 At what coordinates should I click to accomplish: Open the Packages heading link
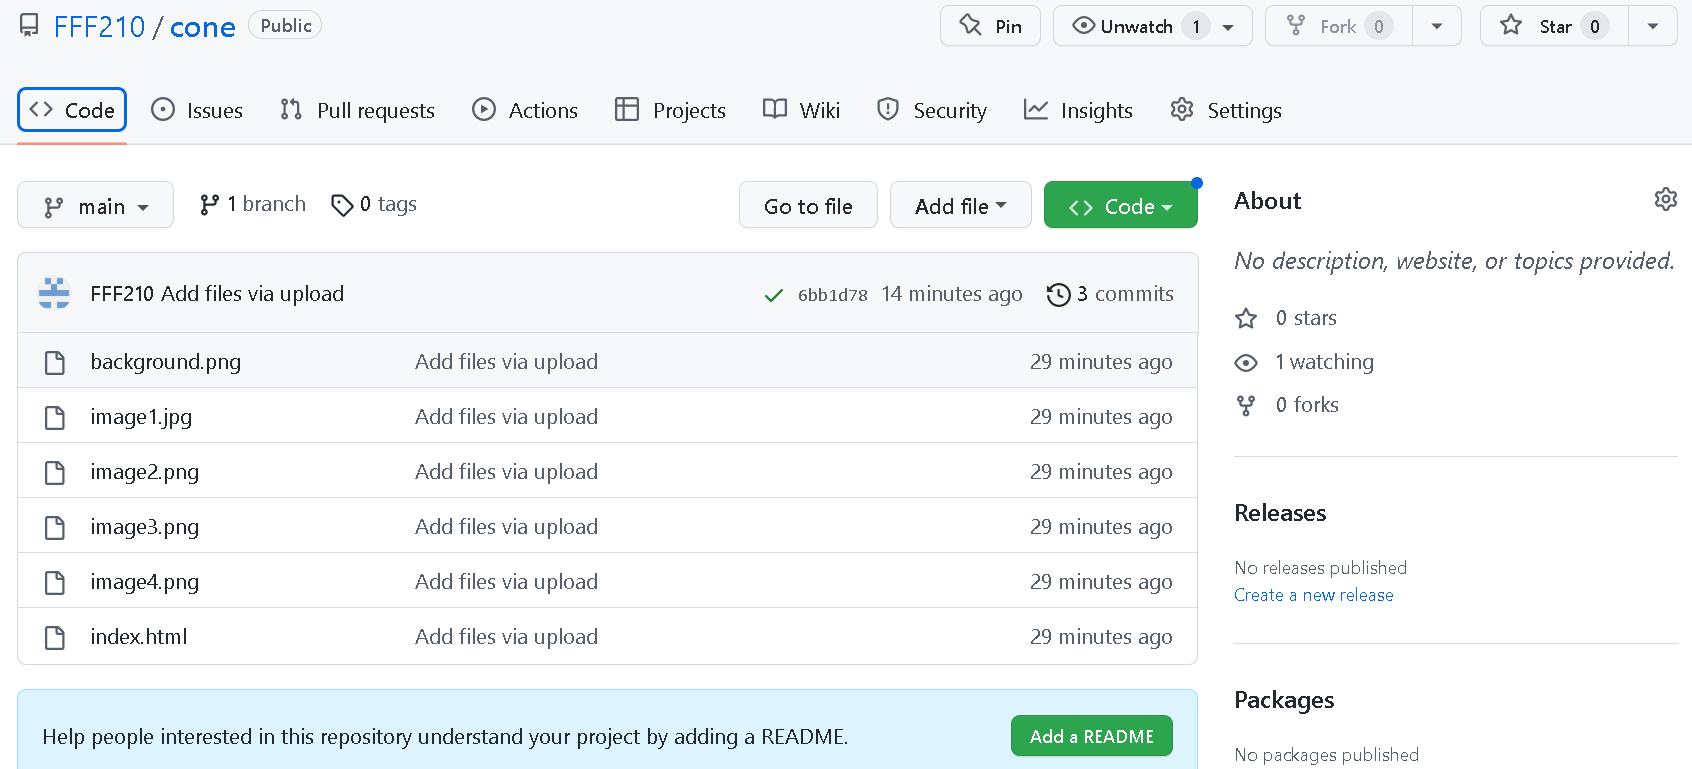(x=1284, y=700)
